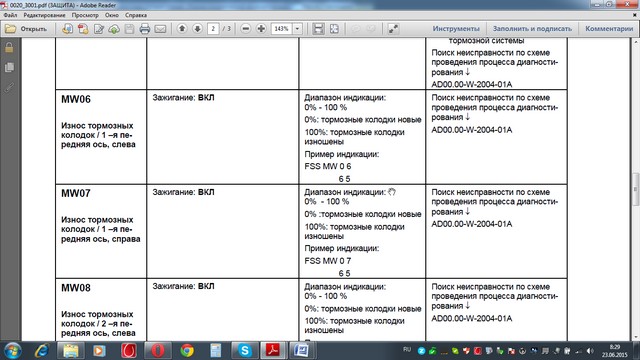The image size is (640, 360).
Task: Open the attachments paperclip sidebar icon
Action: pyautogui.click(x=9, y=87)
